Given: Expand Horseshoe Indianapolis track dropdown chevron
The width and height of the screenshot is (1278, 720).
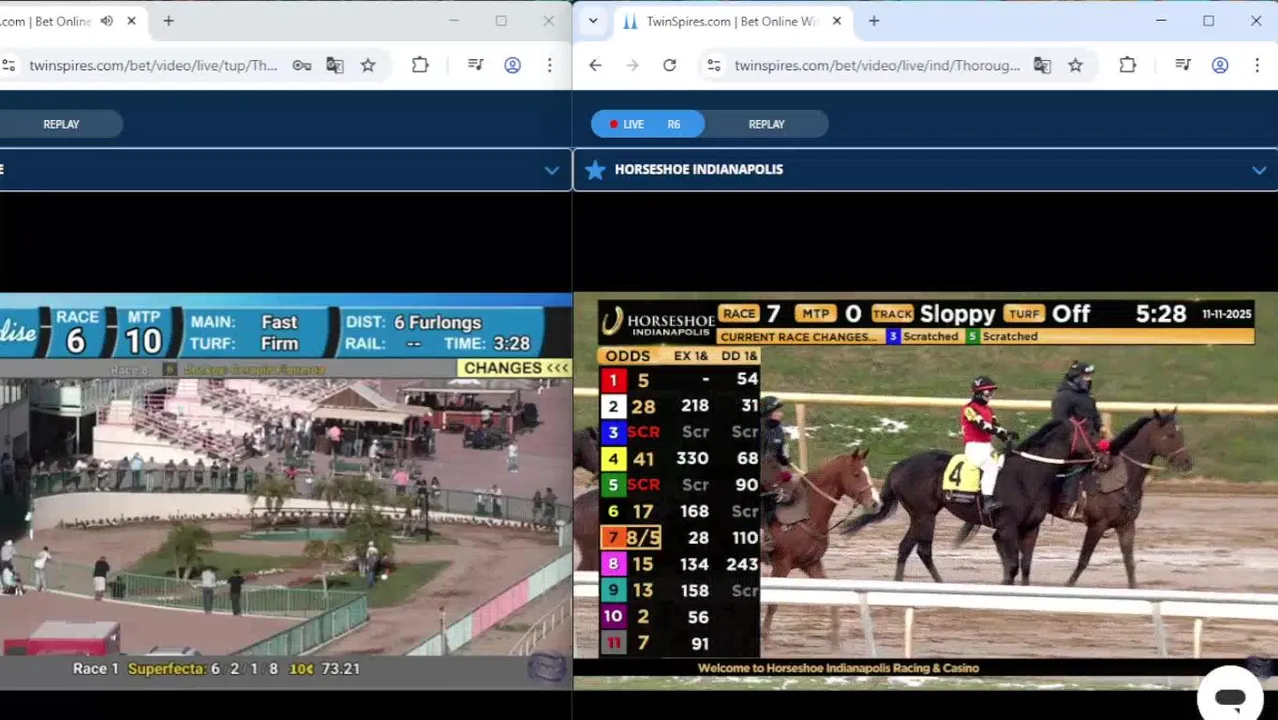Looking at the screenshot, I should click(x=1259, y=170).
